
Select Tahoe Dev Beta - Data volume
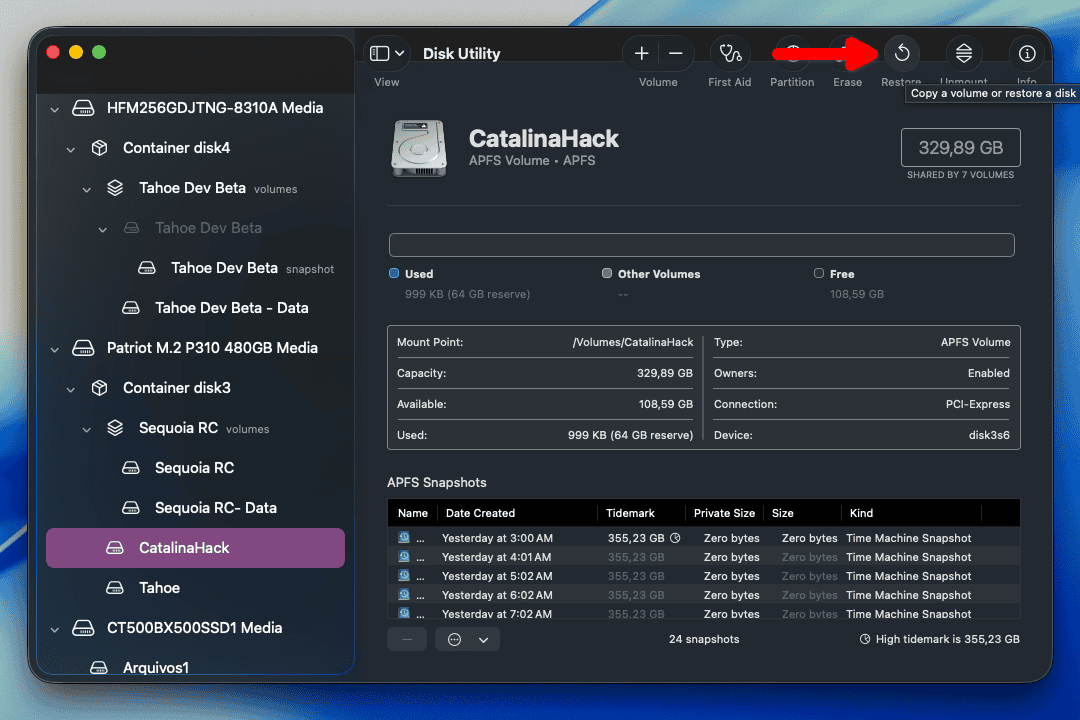(x=231, y=308)
